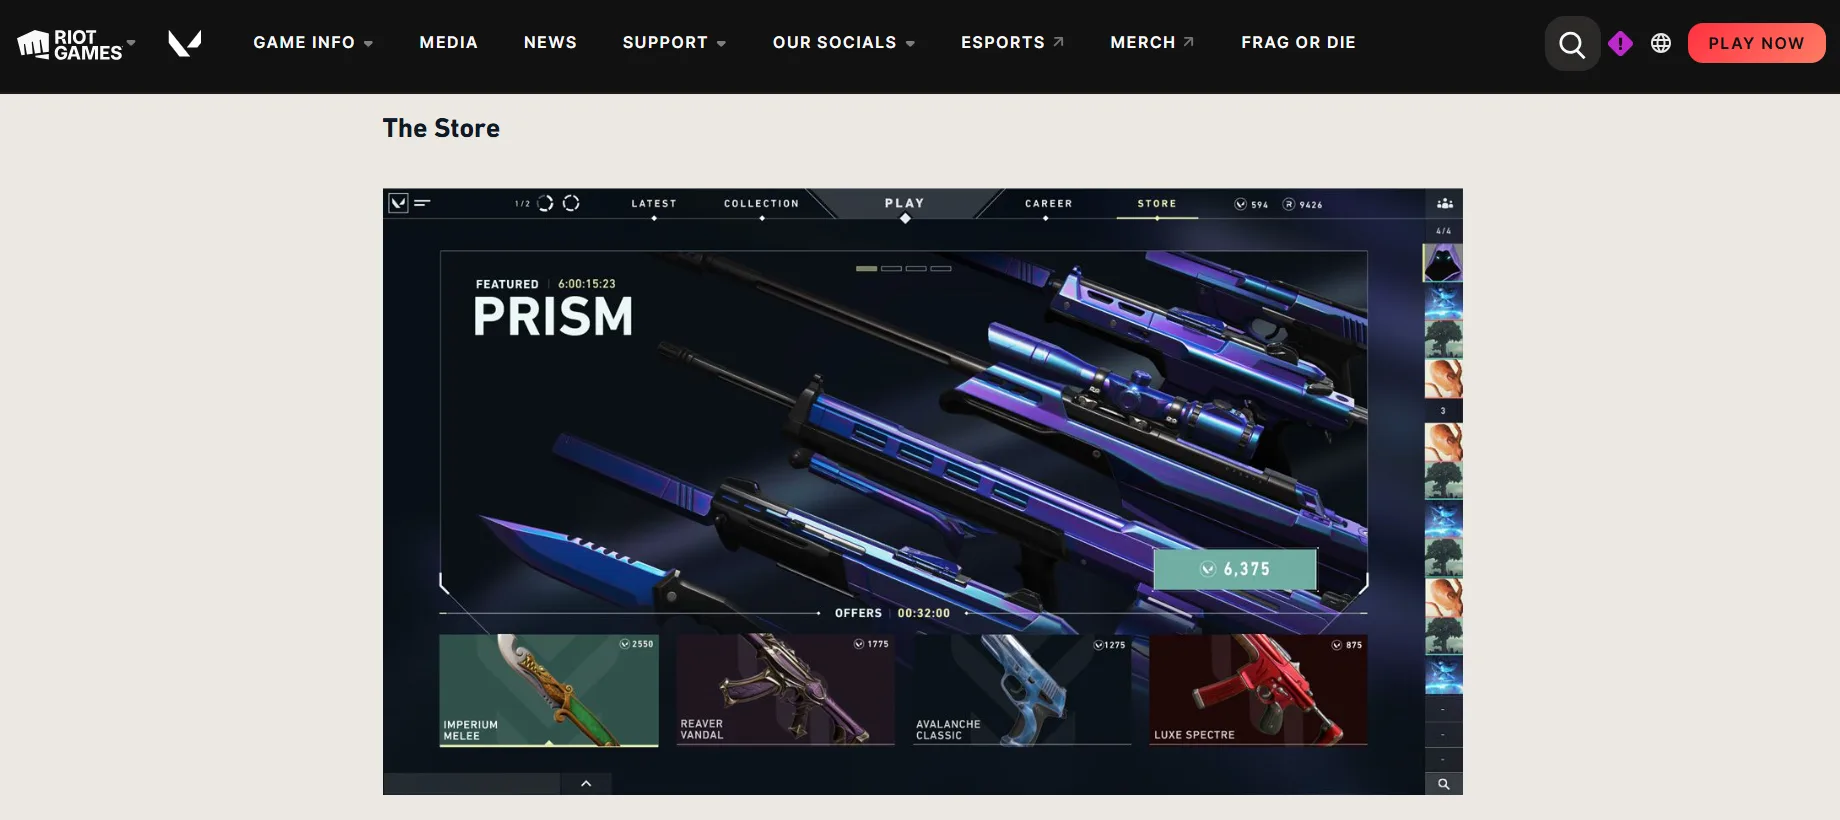Click the purple diamond alert icon

[1620, 43]
